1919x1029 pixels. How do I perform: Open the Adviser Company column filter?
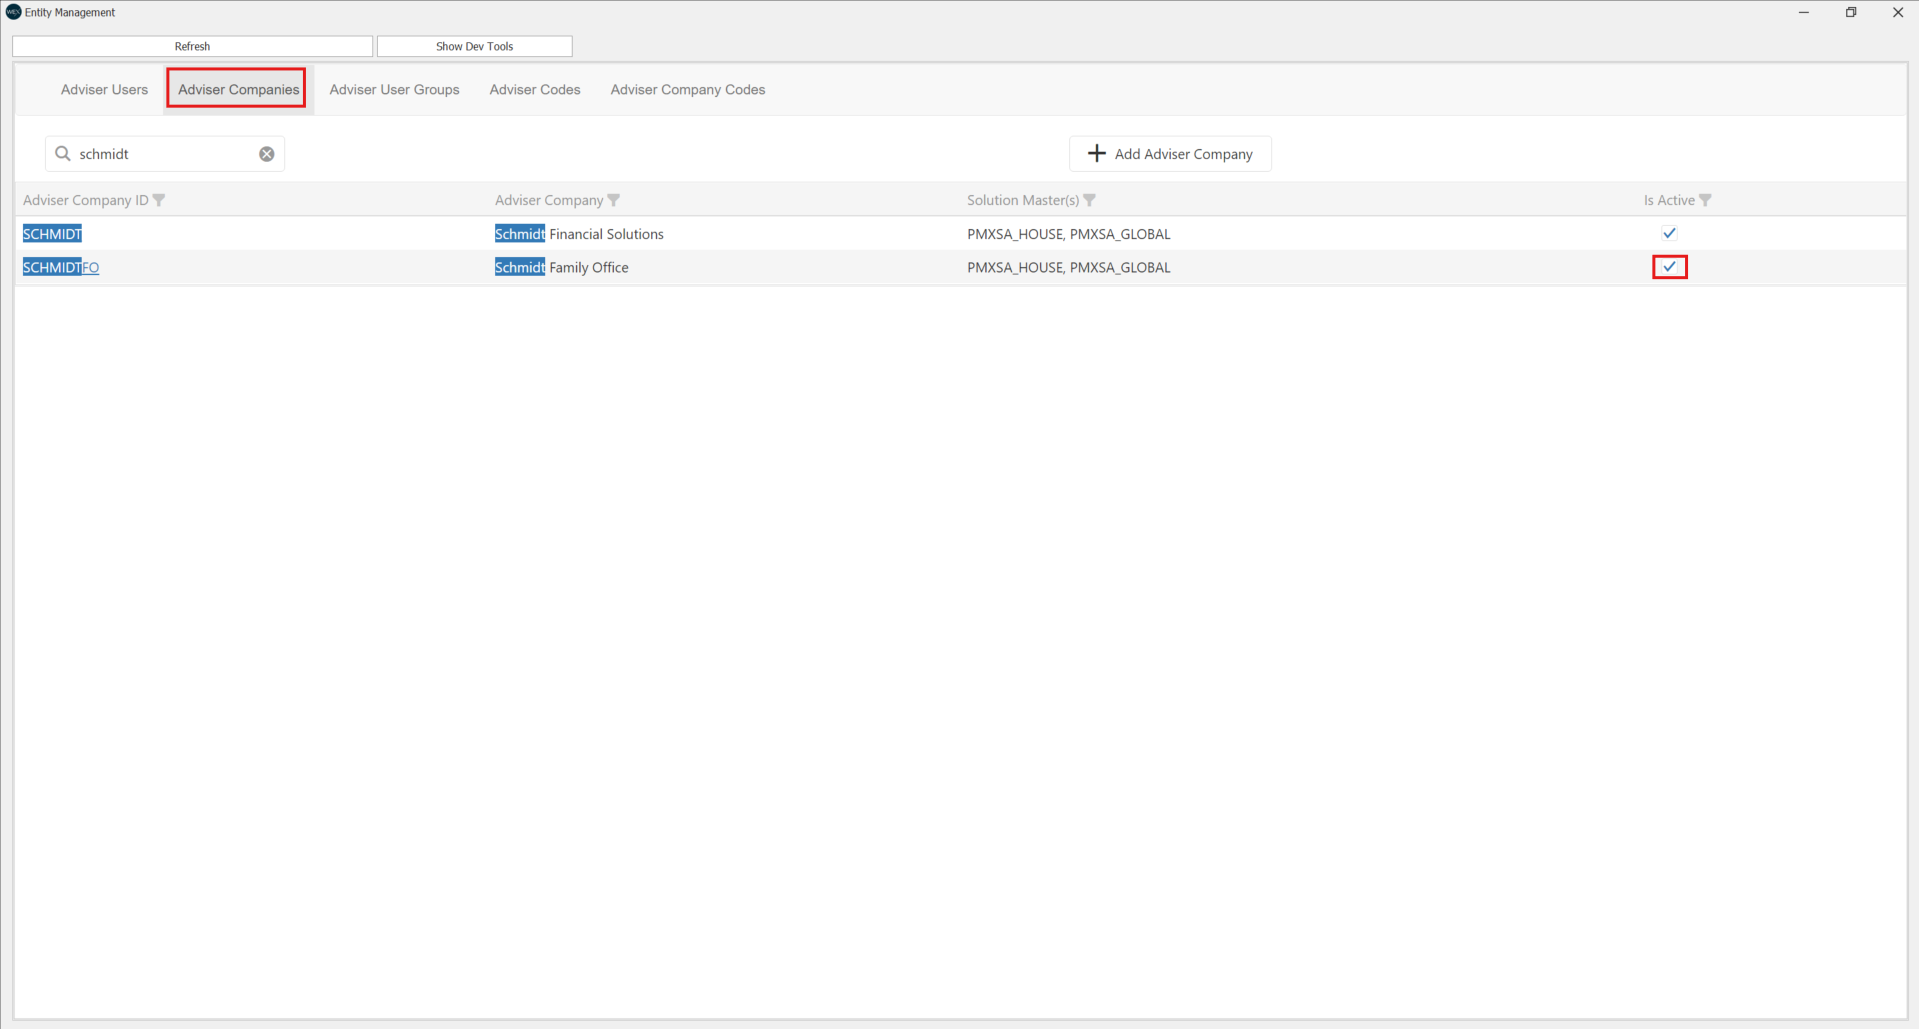click(614, 200)
